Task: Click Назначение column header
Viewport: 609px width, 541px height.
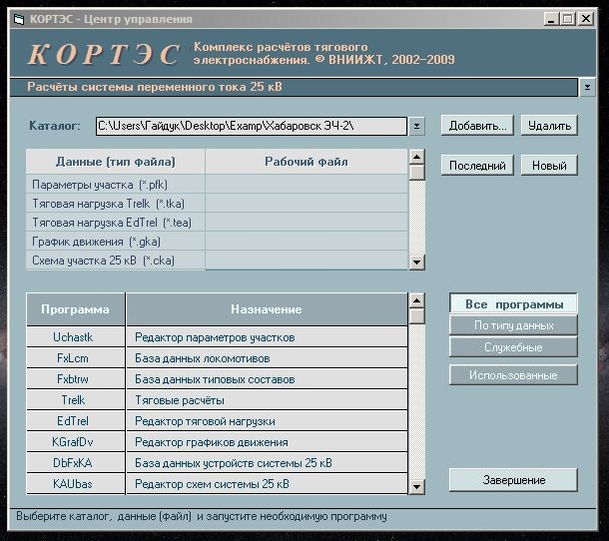Action: (x=267, y=310)
